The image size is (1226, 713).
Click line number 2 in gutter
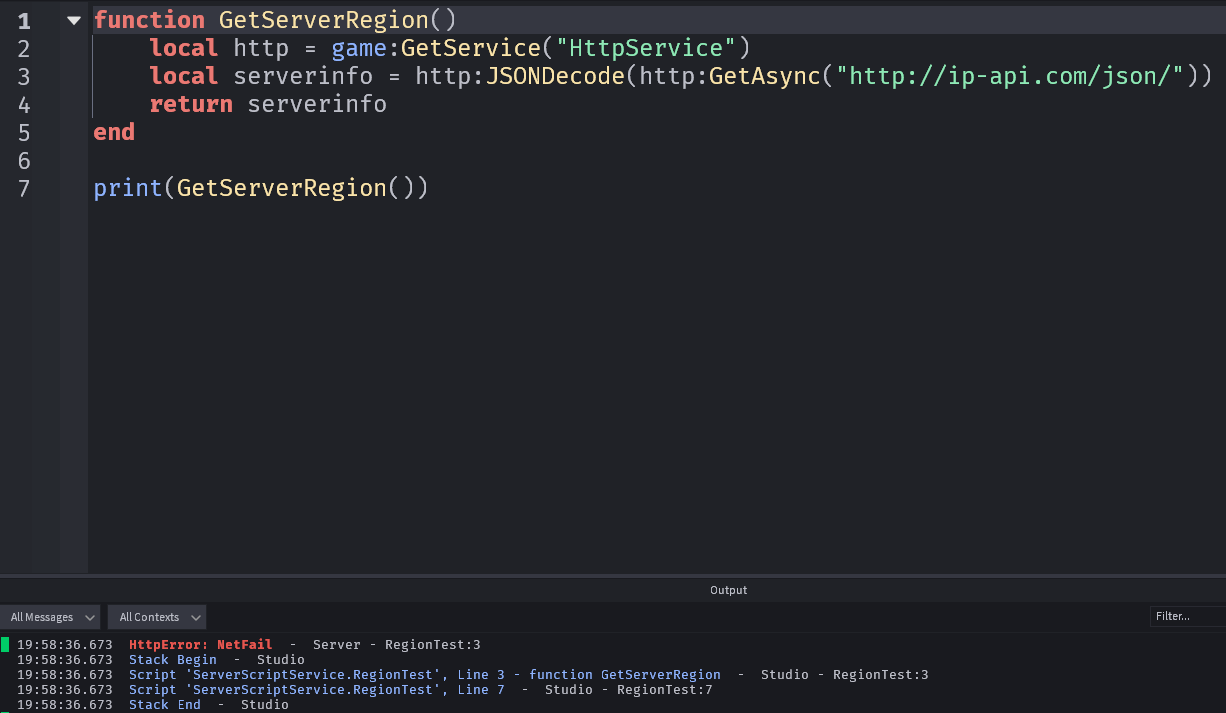23,48
